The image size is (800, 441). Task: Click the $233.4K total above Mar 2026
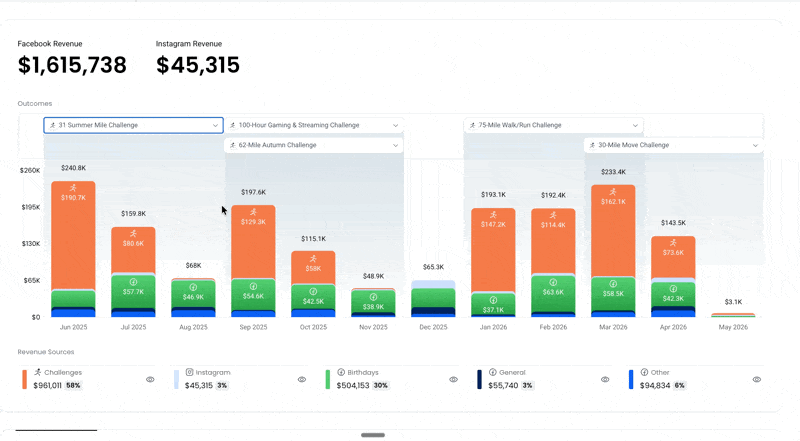(613, 172)
